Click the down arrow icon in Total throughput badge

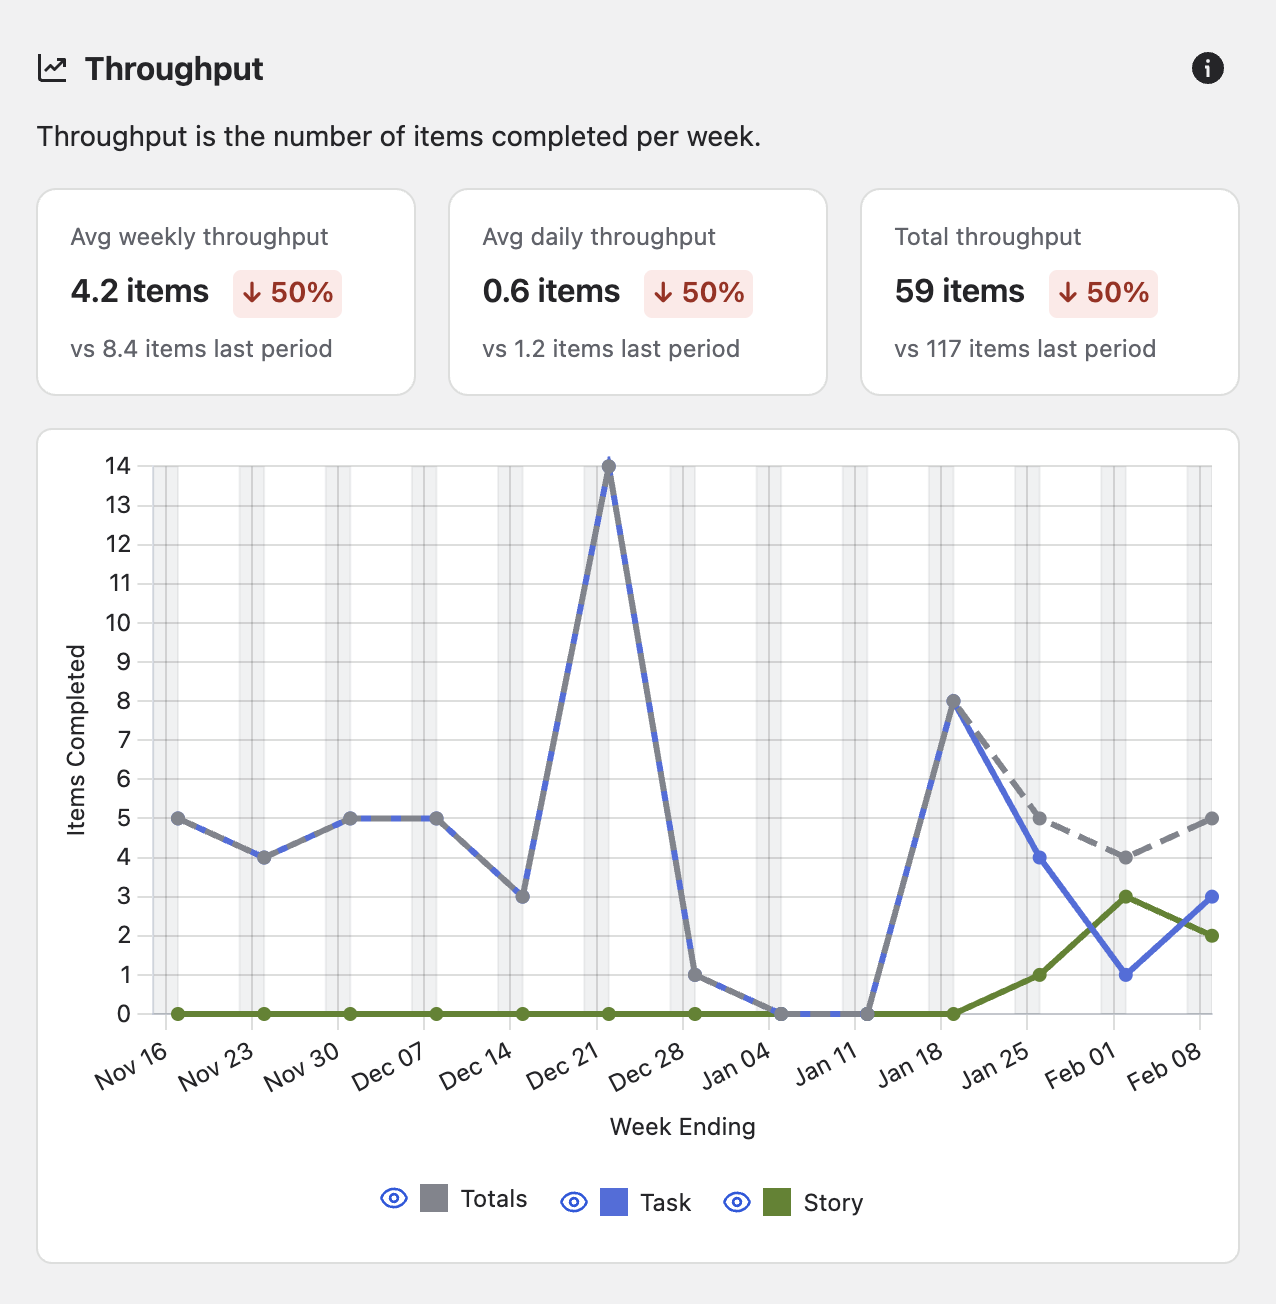[1067, 293]
